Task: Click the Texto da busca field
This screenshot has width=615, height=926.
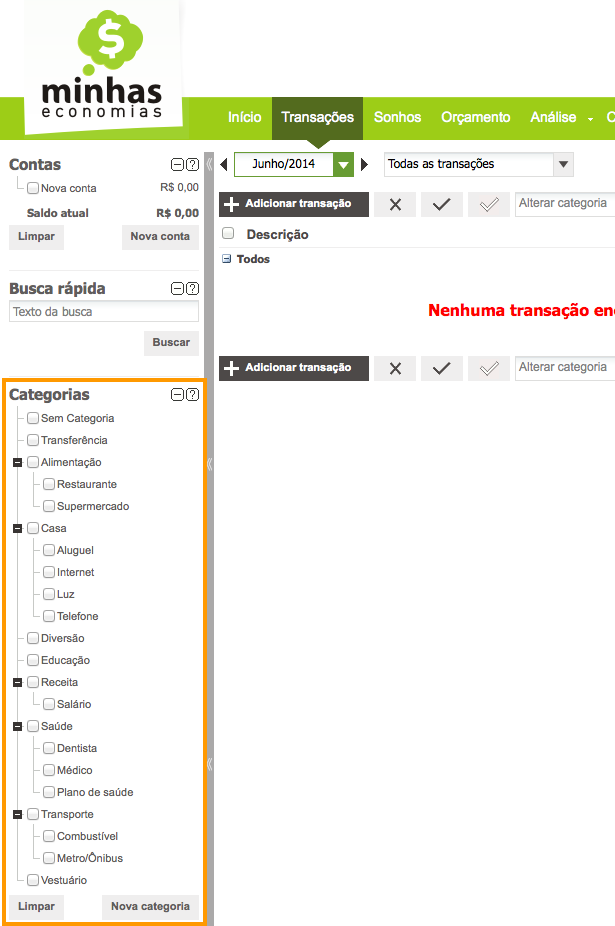Action: pyautogui.click(x=104, y=312)
